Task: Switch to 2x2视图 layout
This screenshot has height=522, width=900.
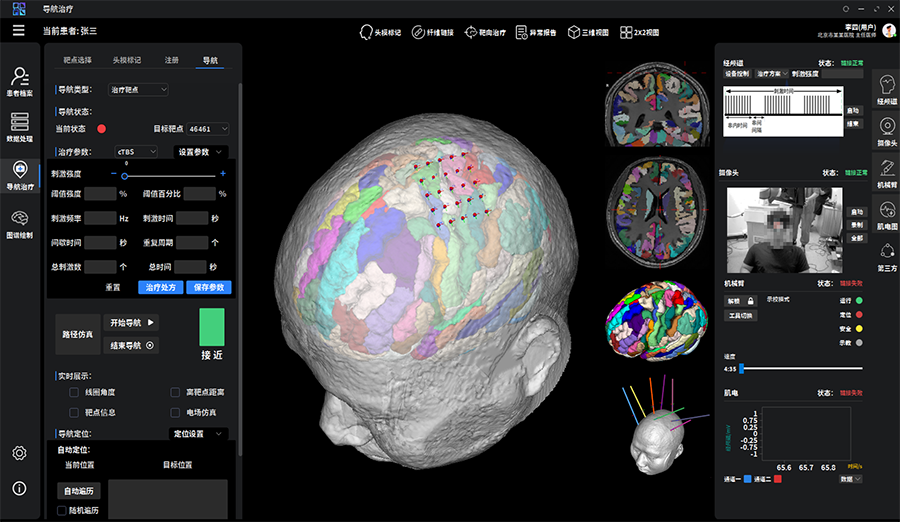Action: (639, 32)
